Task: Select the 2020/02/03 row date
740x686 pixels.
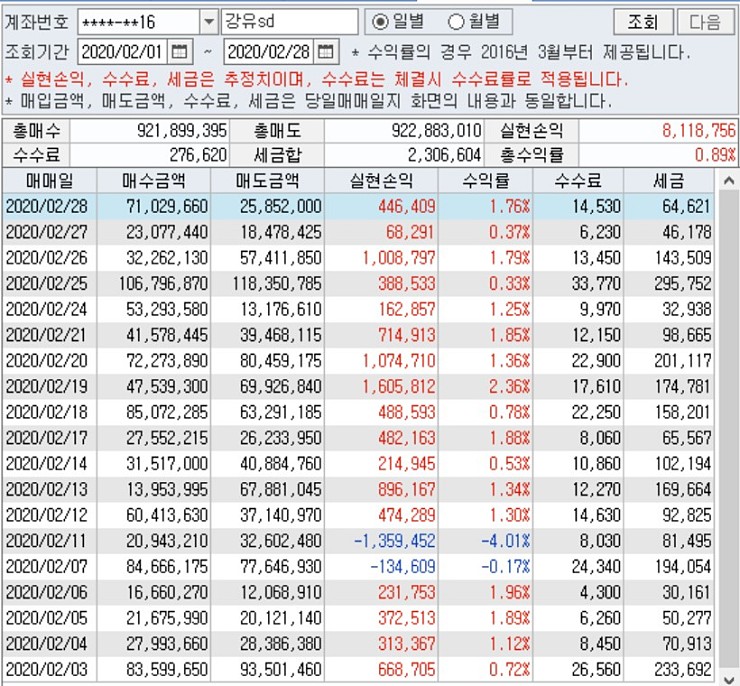Action: tap(47, 669)
